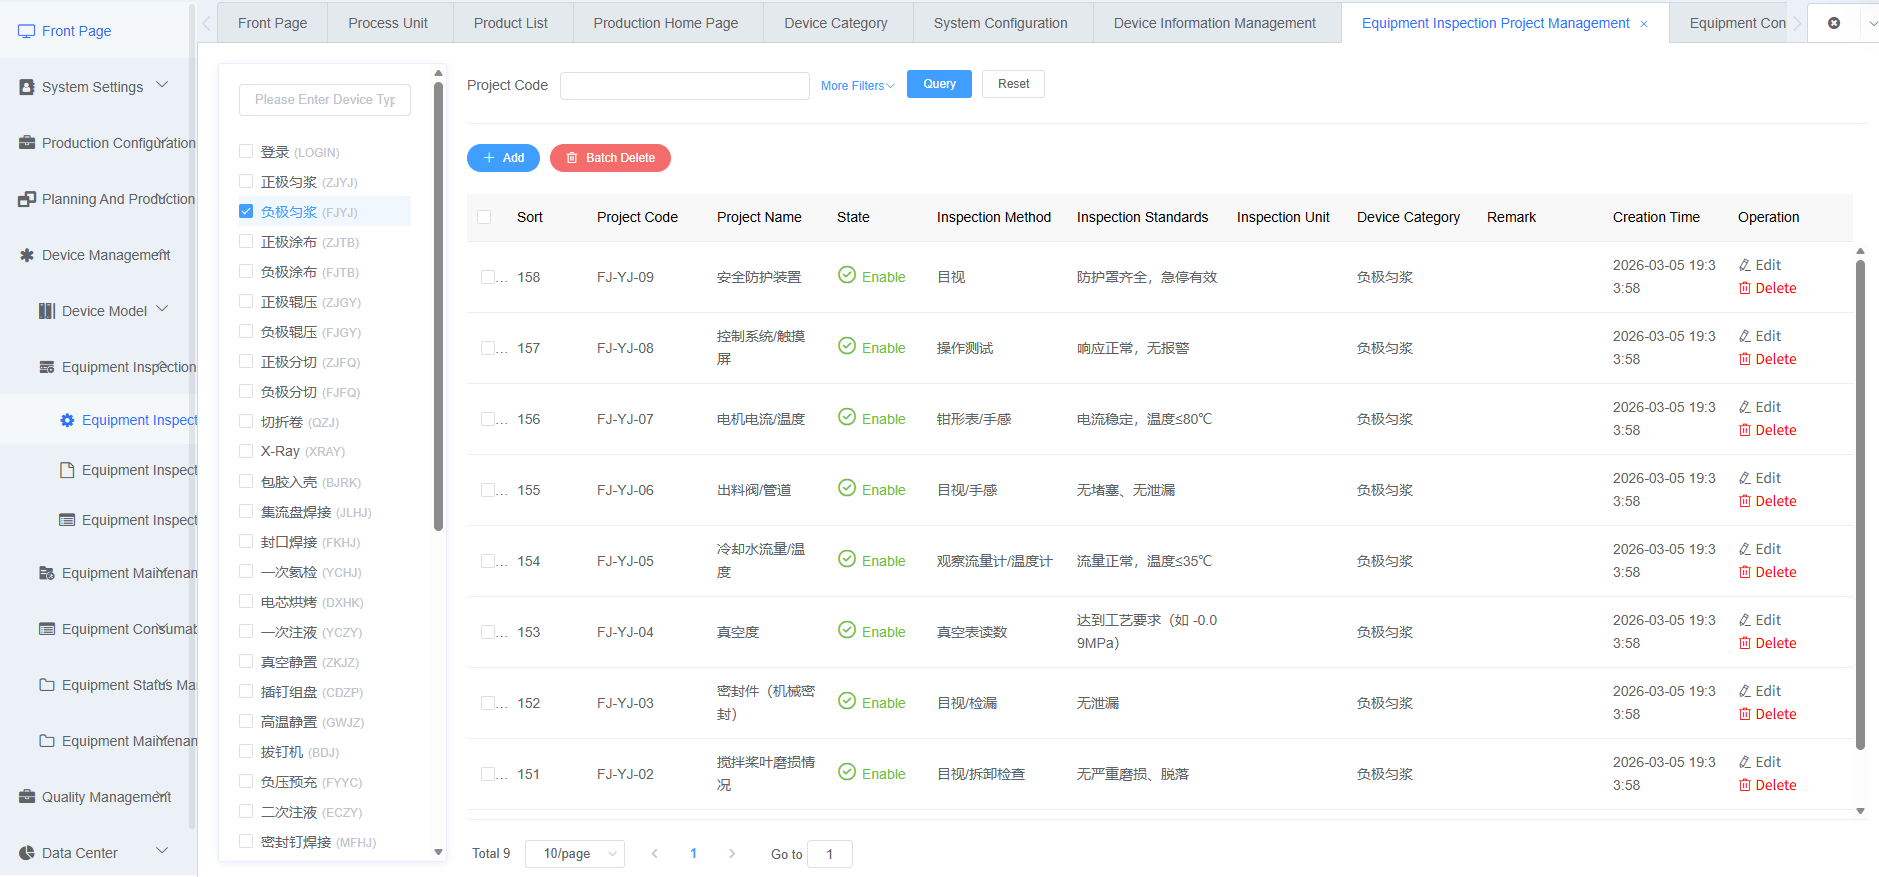Screen dimensions: 1879x877
Task: Open 10/page page size dropdown
Action: click(575, 854)
